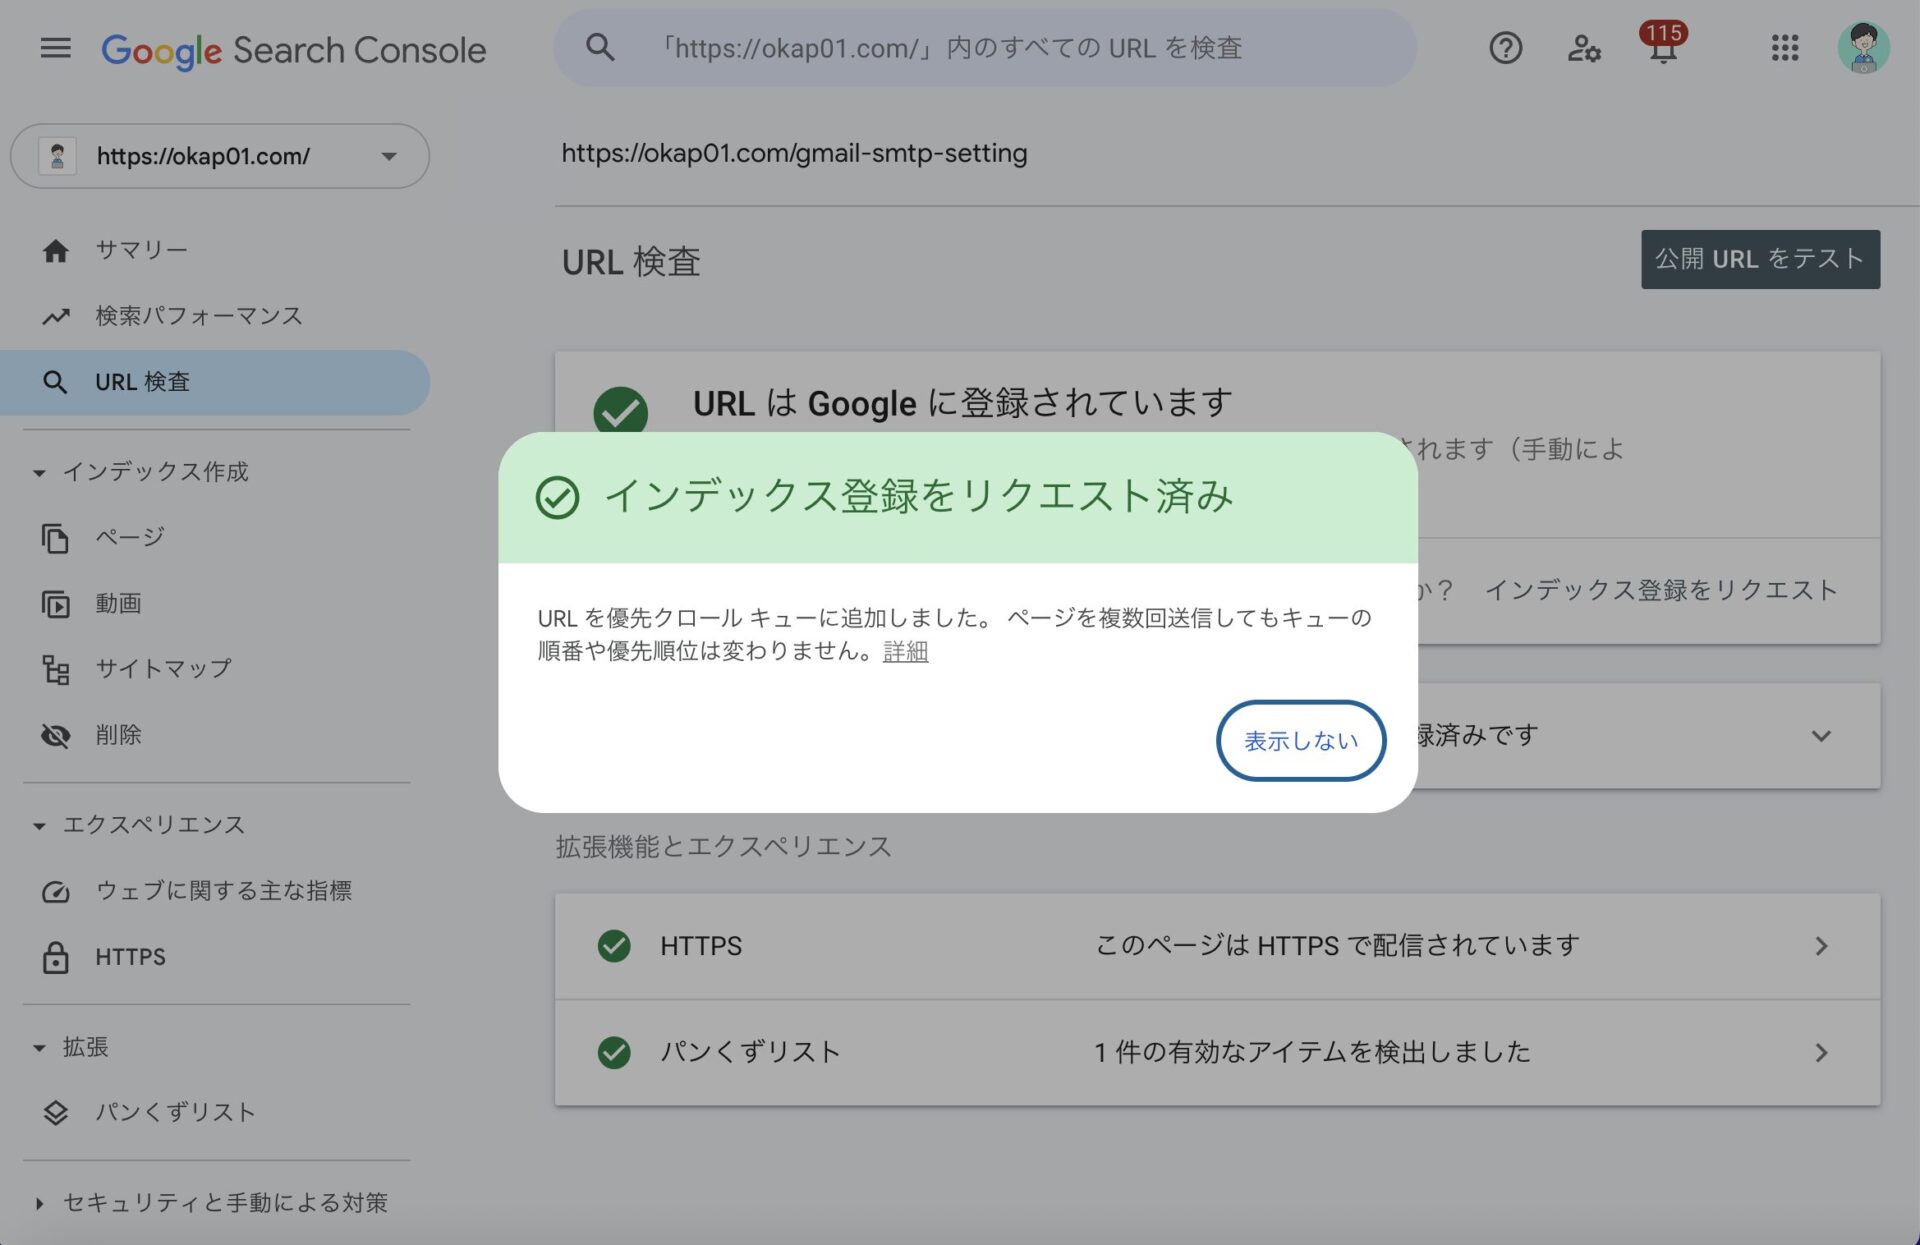1920x1245 pixels.
Task: Open the property selector https://okap01.com/
Action: tap(220, 156)
